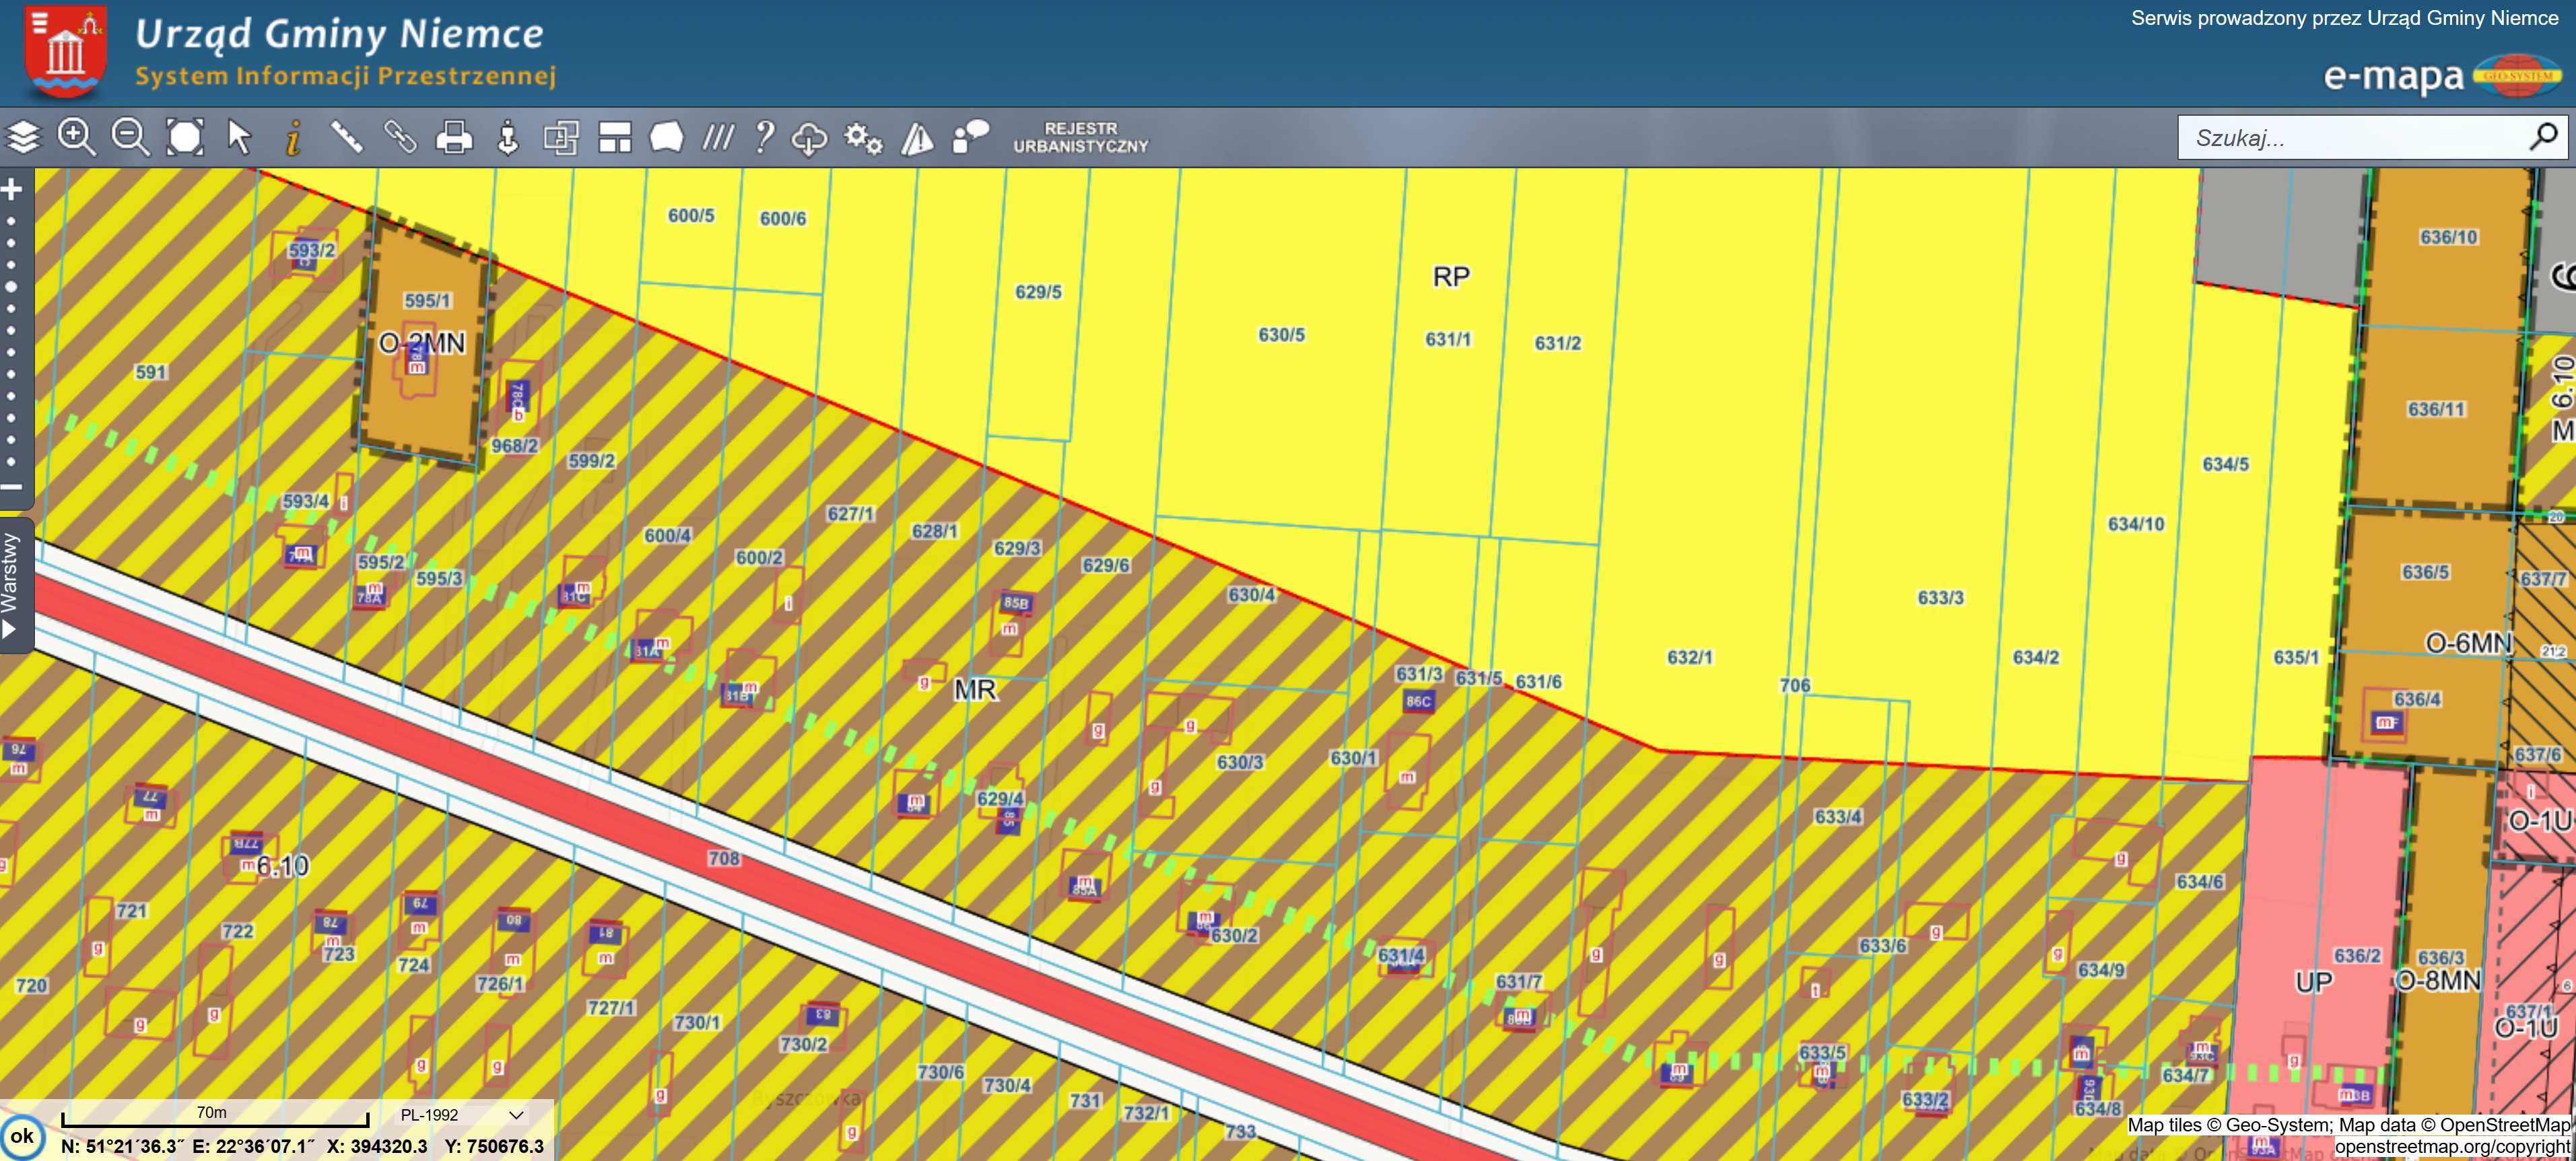
Task: Pick the ruler measurement tool
Action: (347, 137)
